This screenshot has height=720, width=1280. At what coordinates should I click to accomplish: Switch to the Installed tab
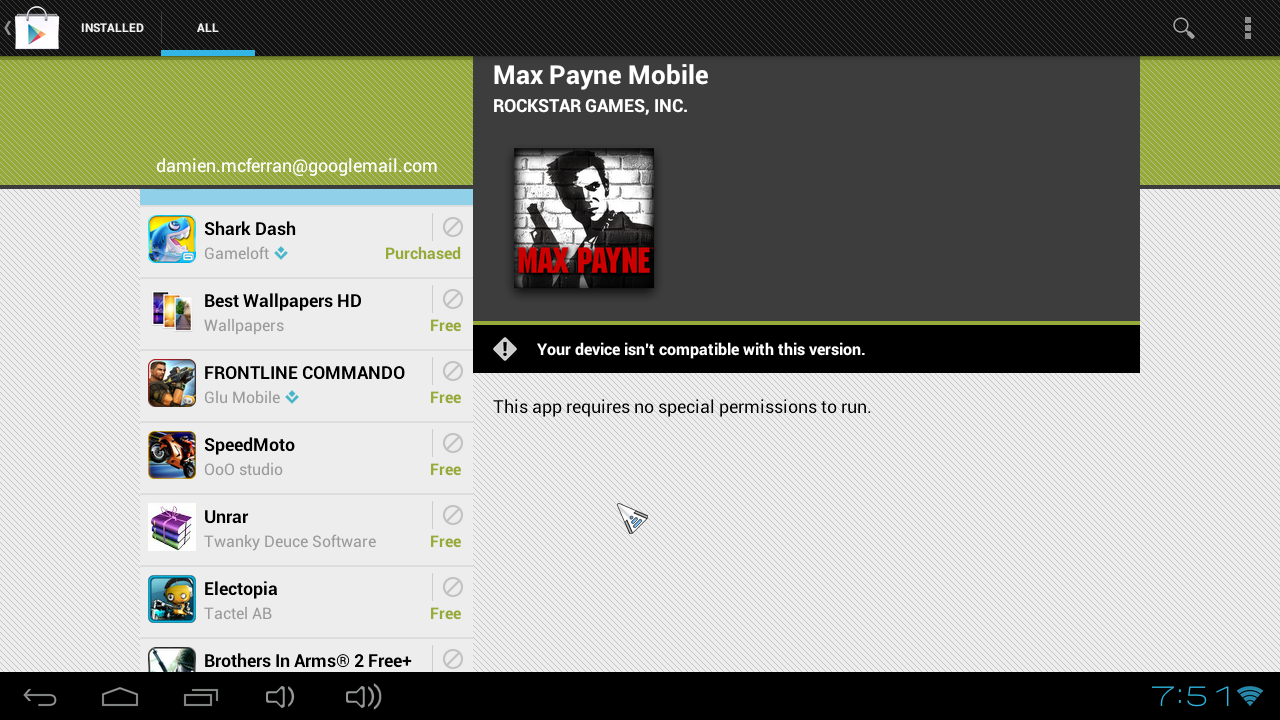click(x=112, y=28)
